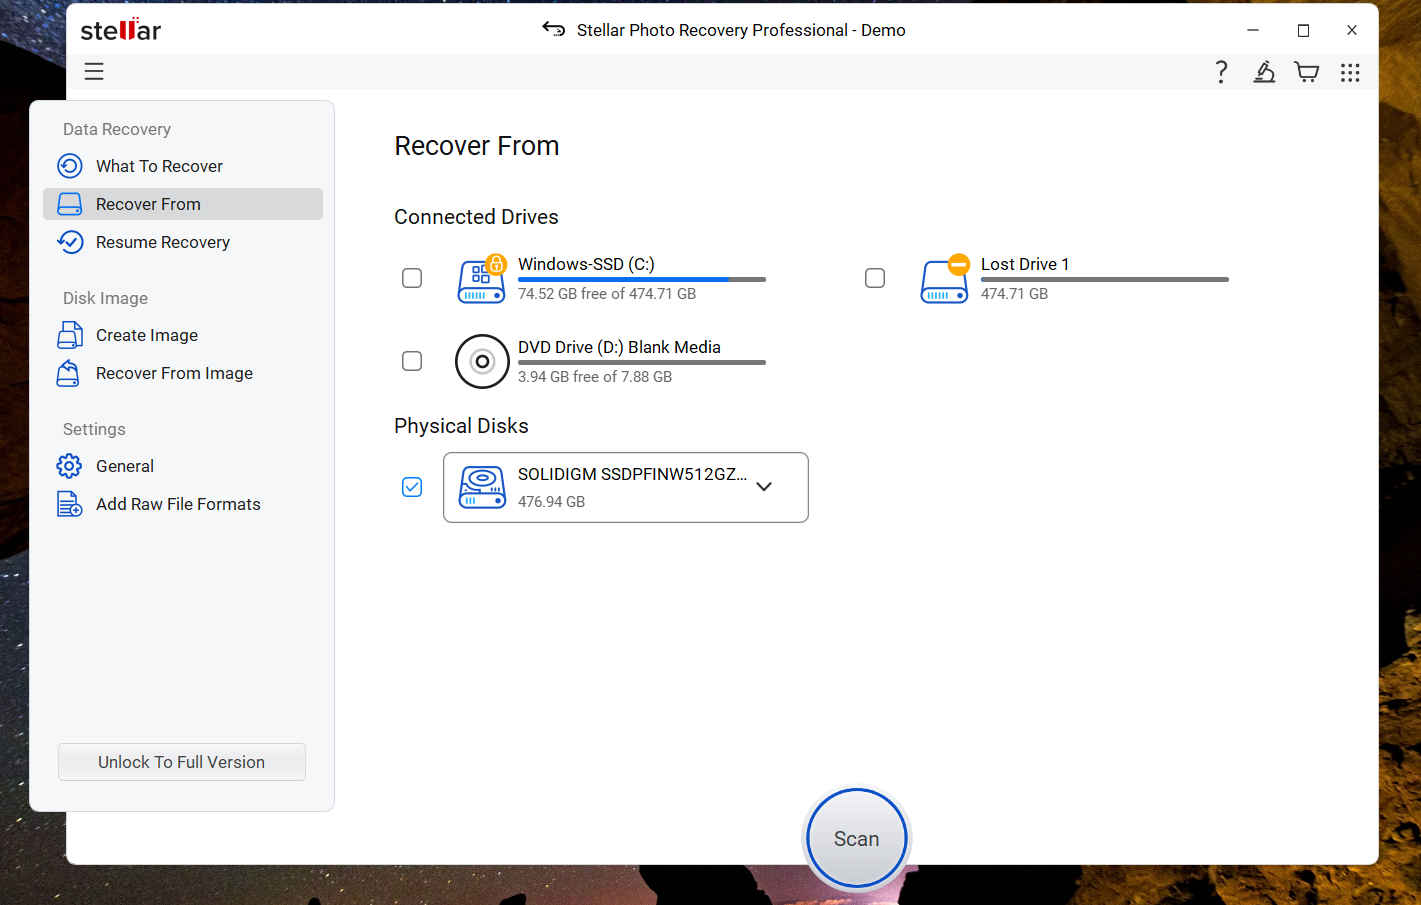The height and width of the screenshot is (905, 1421).
Task: Minimize the Stellar window
Action: tap(1253, 30)
